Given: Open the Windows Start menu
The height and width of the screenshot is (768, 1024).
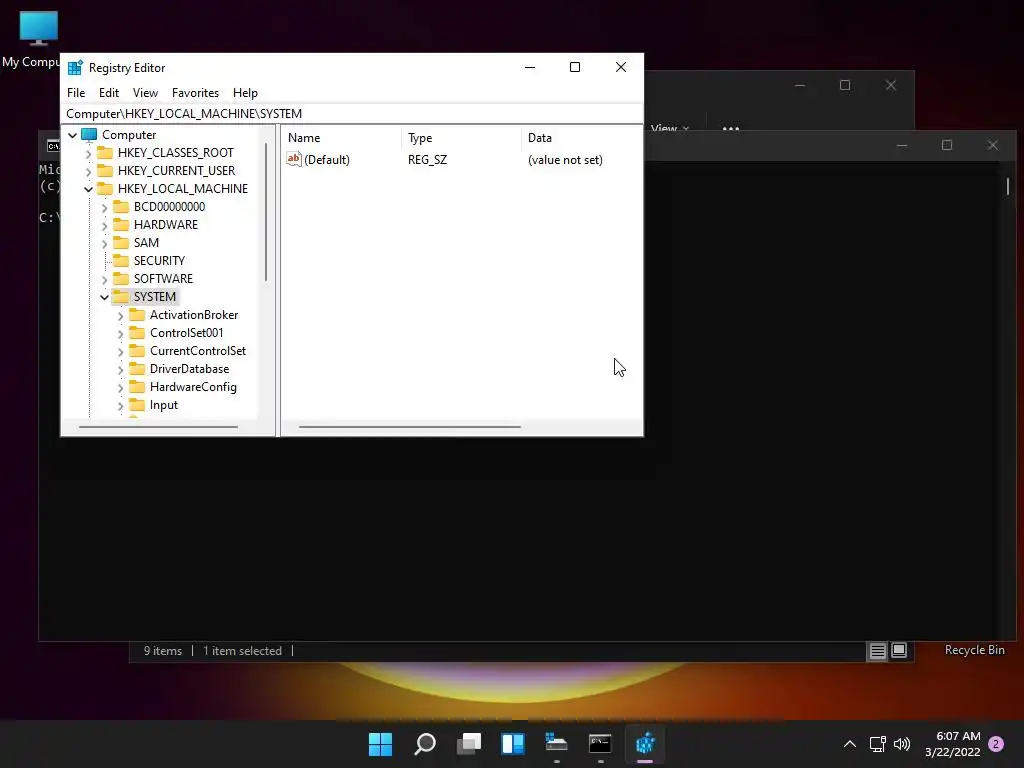Looking at the screenshot, I should 380,743.
